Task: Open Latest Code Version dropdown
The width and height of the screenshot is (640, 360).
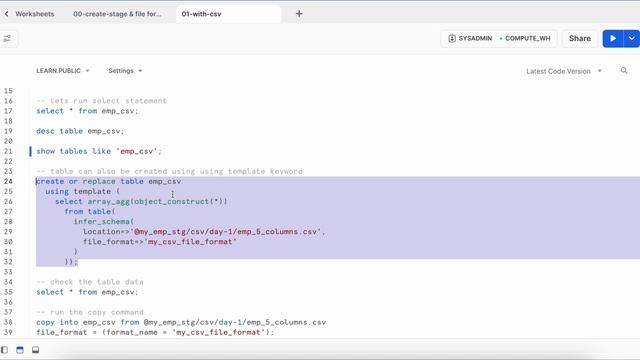Action: (564, 71)
